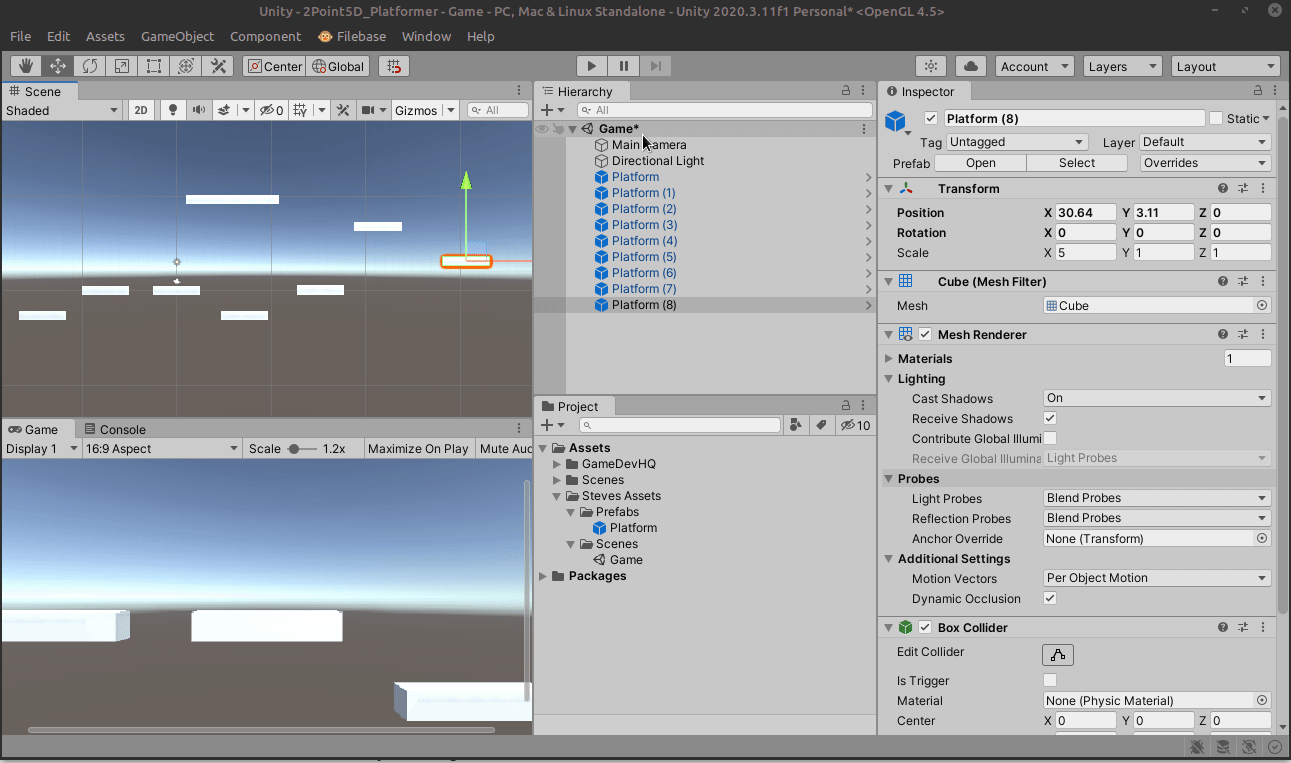Open Mesh Renderer preset icon
The width and height of the screenshot is (1291, 763).
[1243, 334]
